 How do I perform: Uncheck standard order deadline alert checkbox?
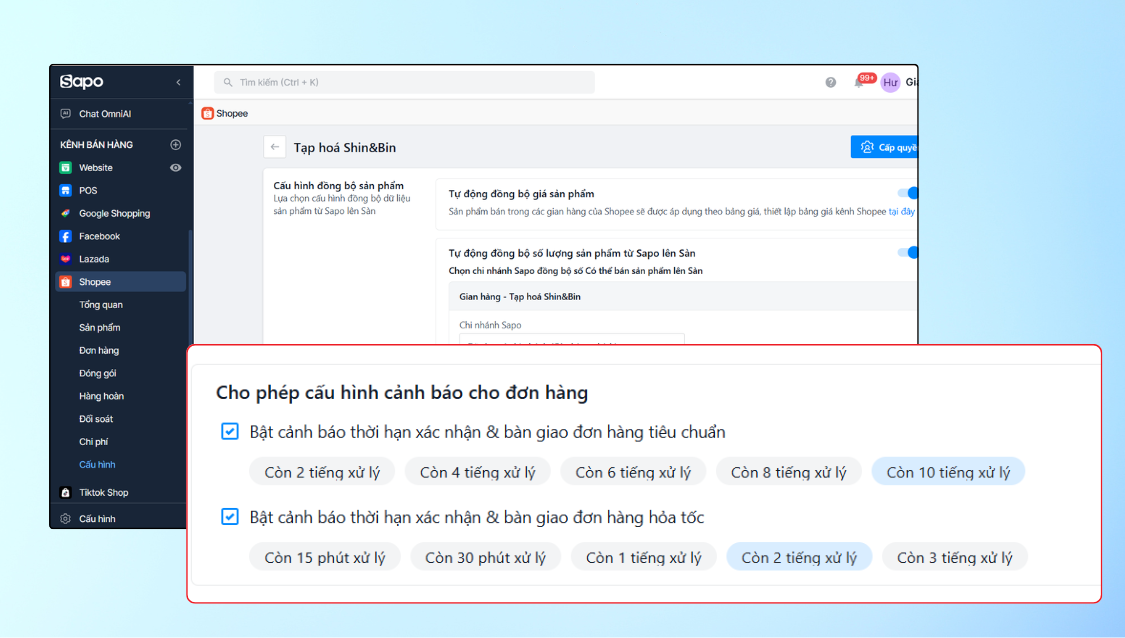pos(230,432)
